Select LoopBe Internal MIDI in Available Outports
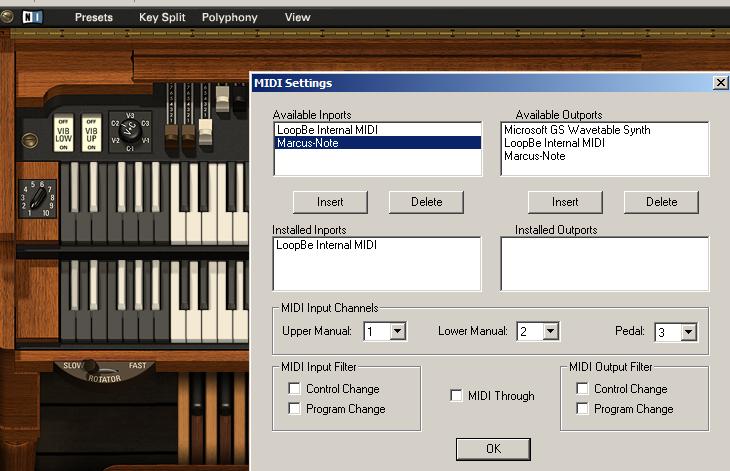The image size is (730, 471). click(x=605, y=143)
